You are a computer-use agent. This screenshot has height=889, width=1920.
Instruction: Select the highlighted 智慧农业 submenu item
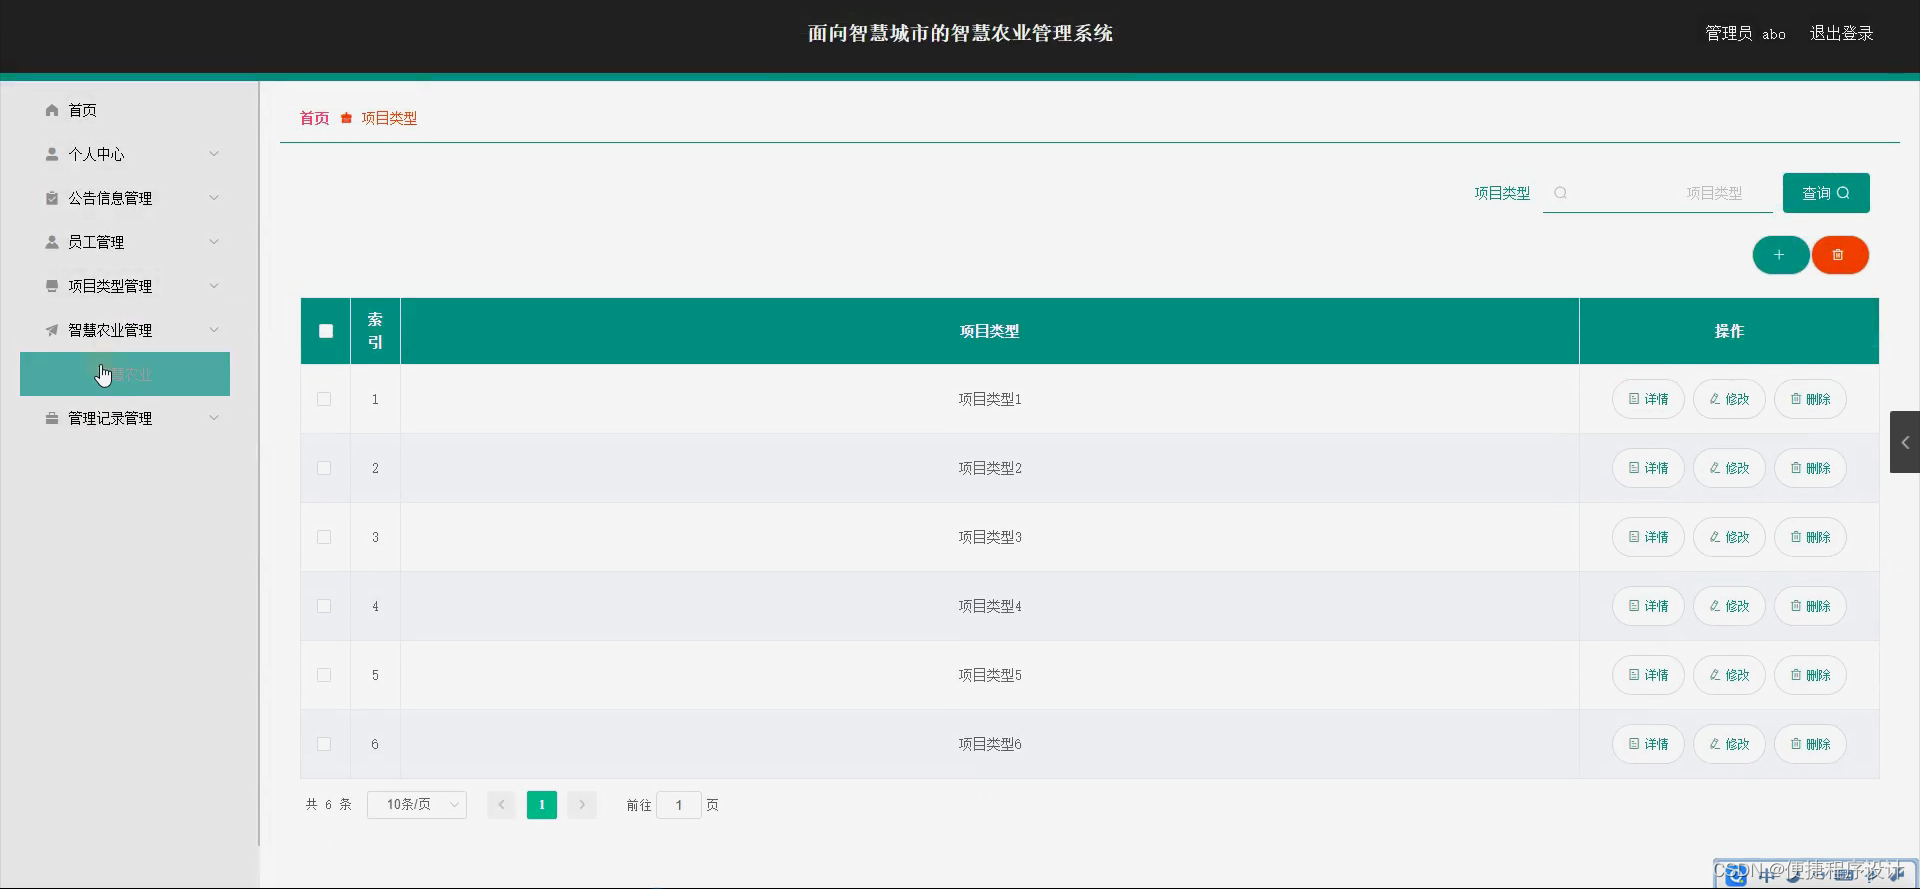(x=125, y=374)
